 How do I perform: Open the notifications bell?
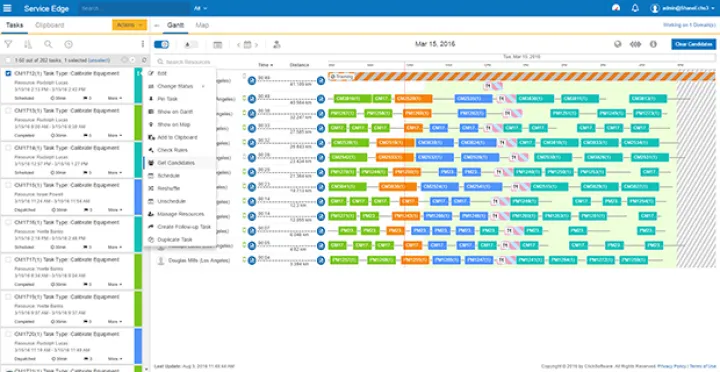[x=635, y=8]
